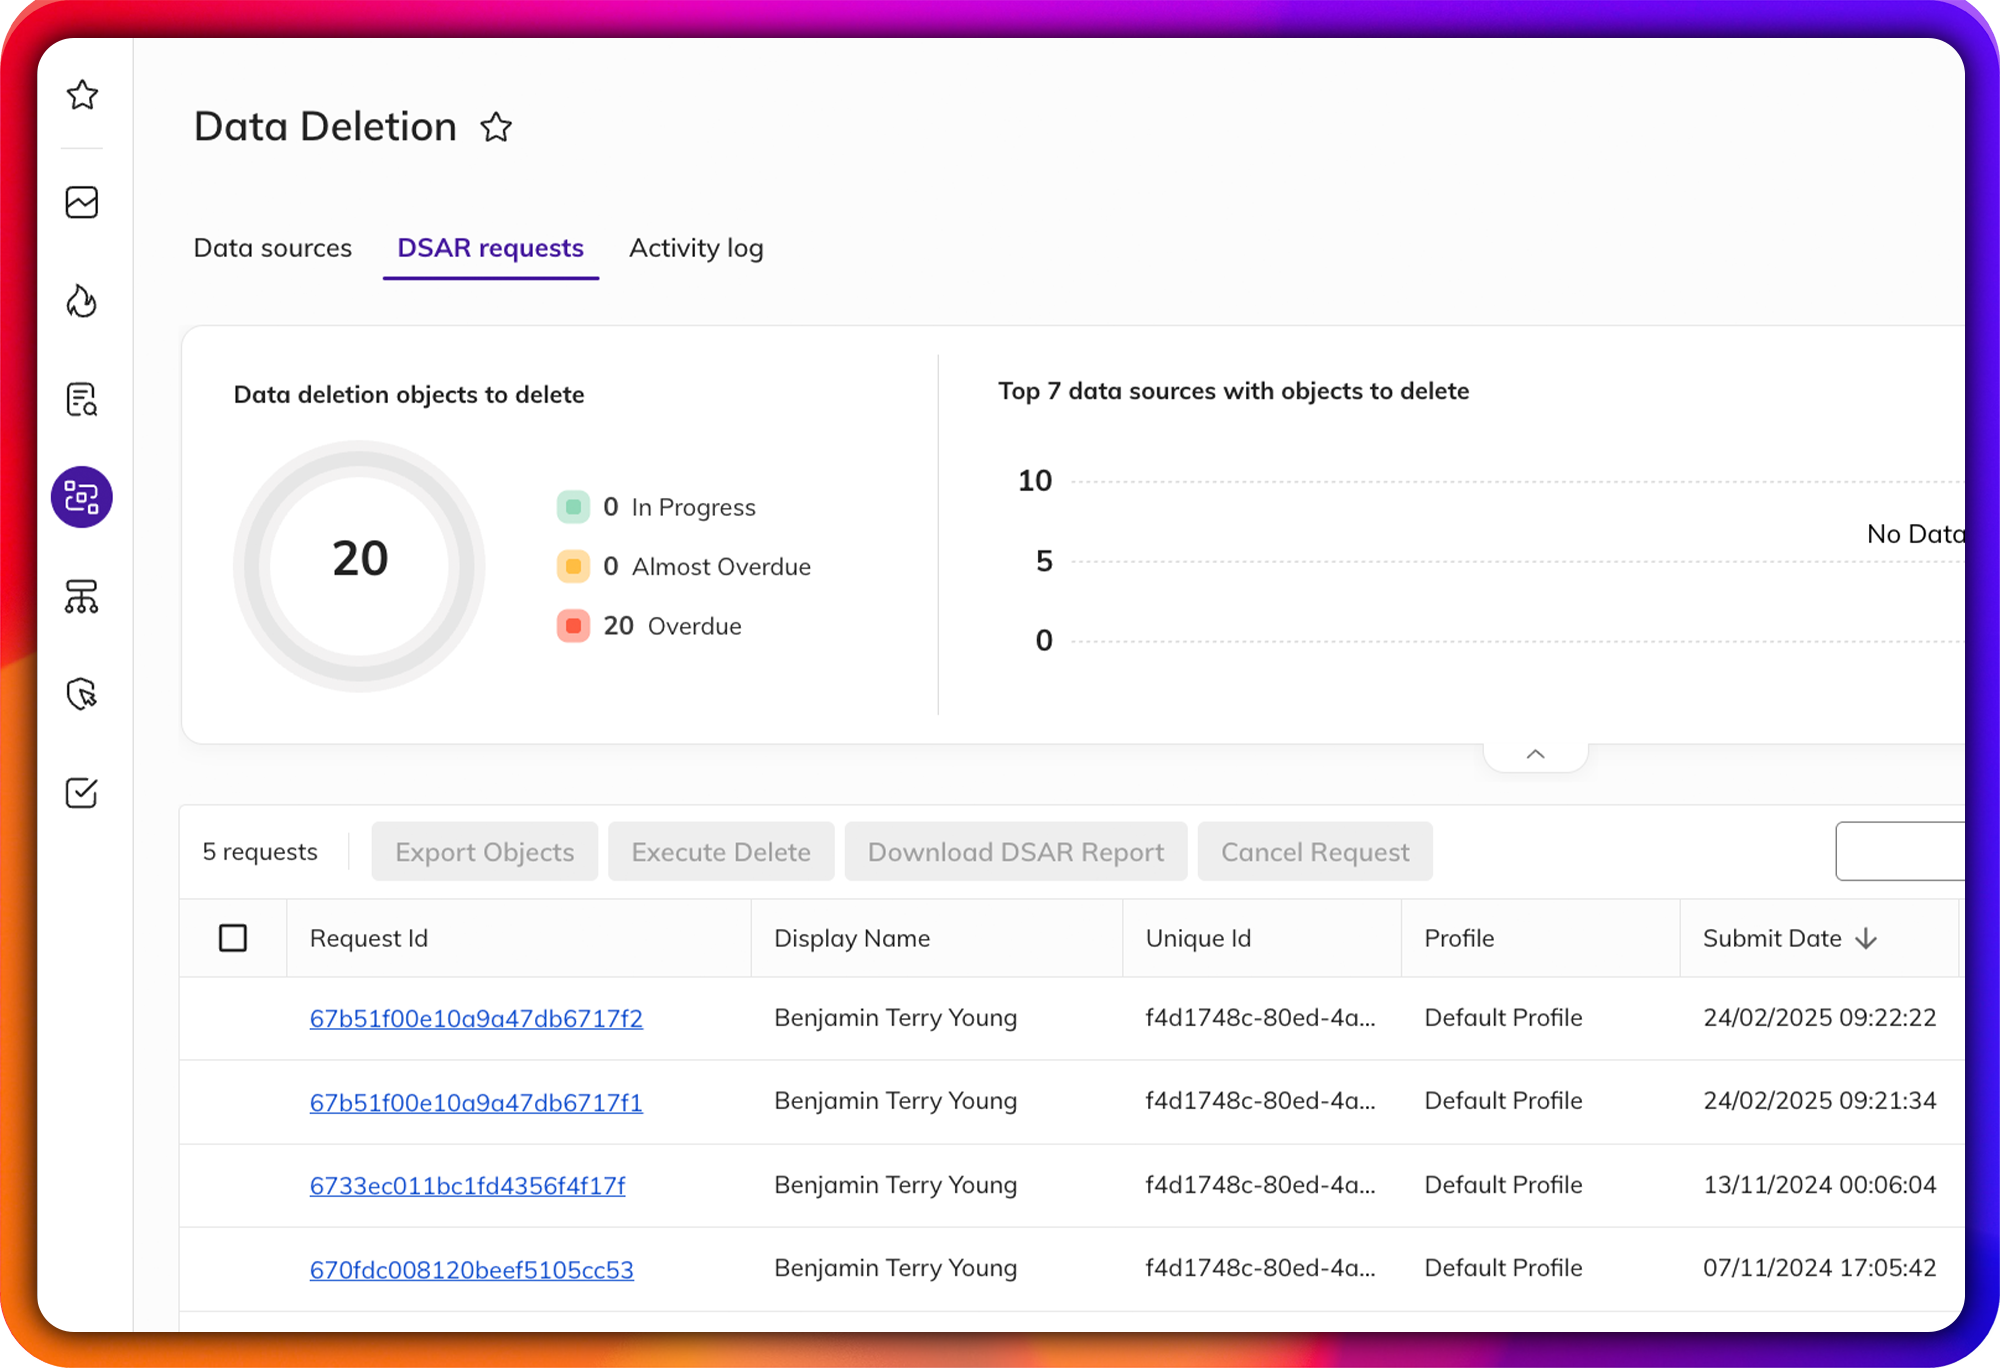Click Benjamin Terry Young in the 13/11/2024 row

pos(896,1184)
